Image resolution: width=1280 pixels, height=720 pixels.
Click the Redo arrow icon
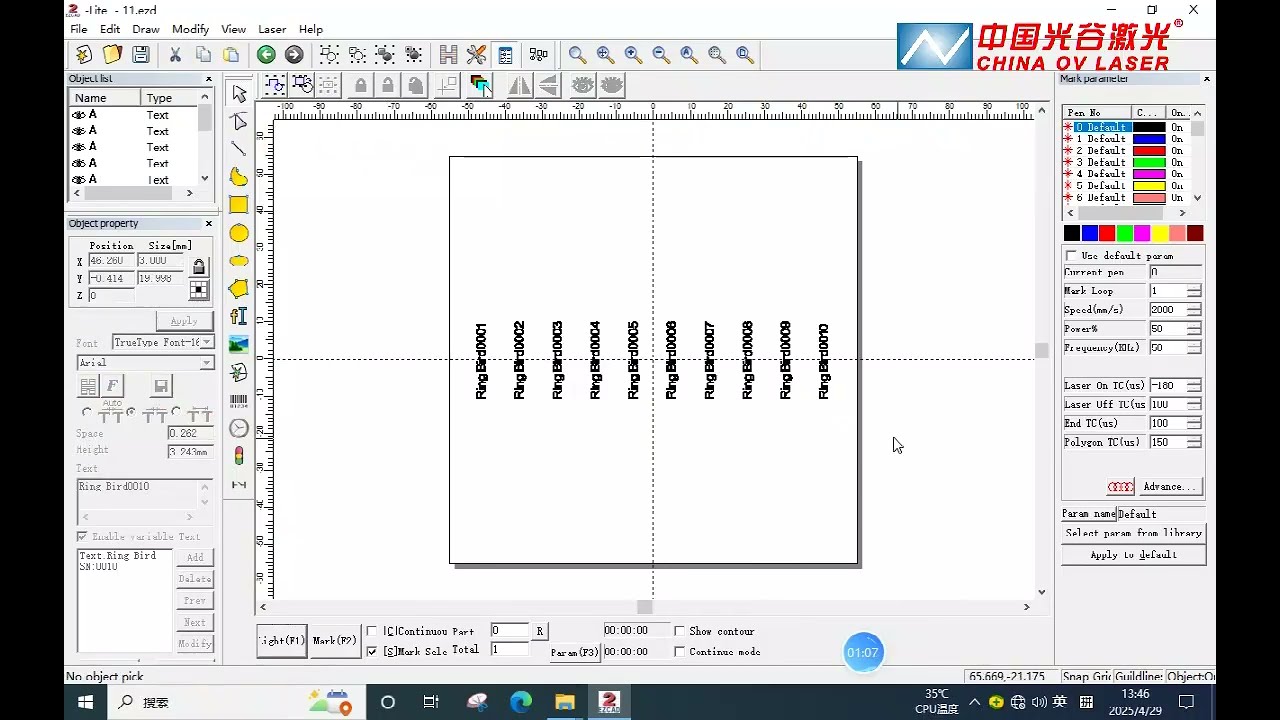pos(294,54)
